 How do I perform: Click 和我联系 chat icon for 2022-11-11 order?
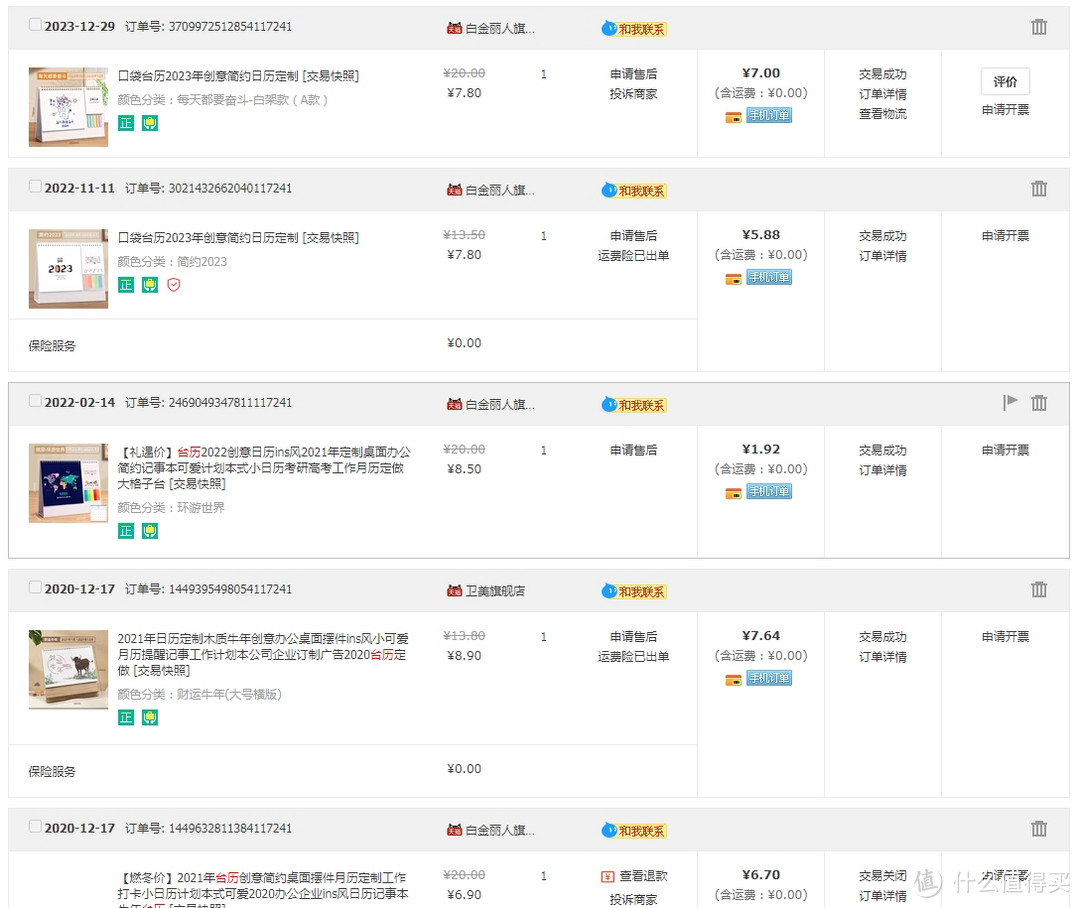[634, 190]
